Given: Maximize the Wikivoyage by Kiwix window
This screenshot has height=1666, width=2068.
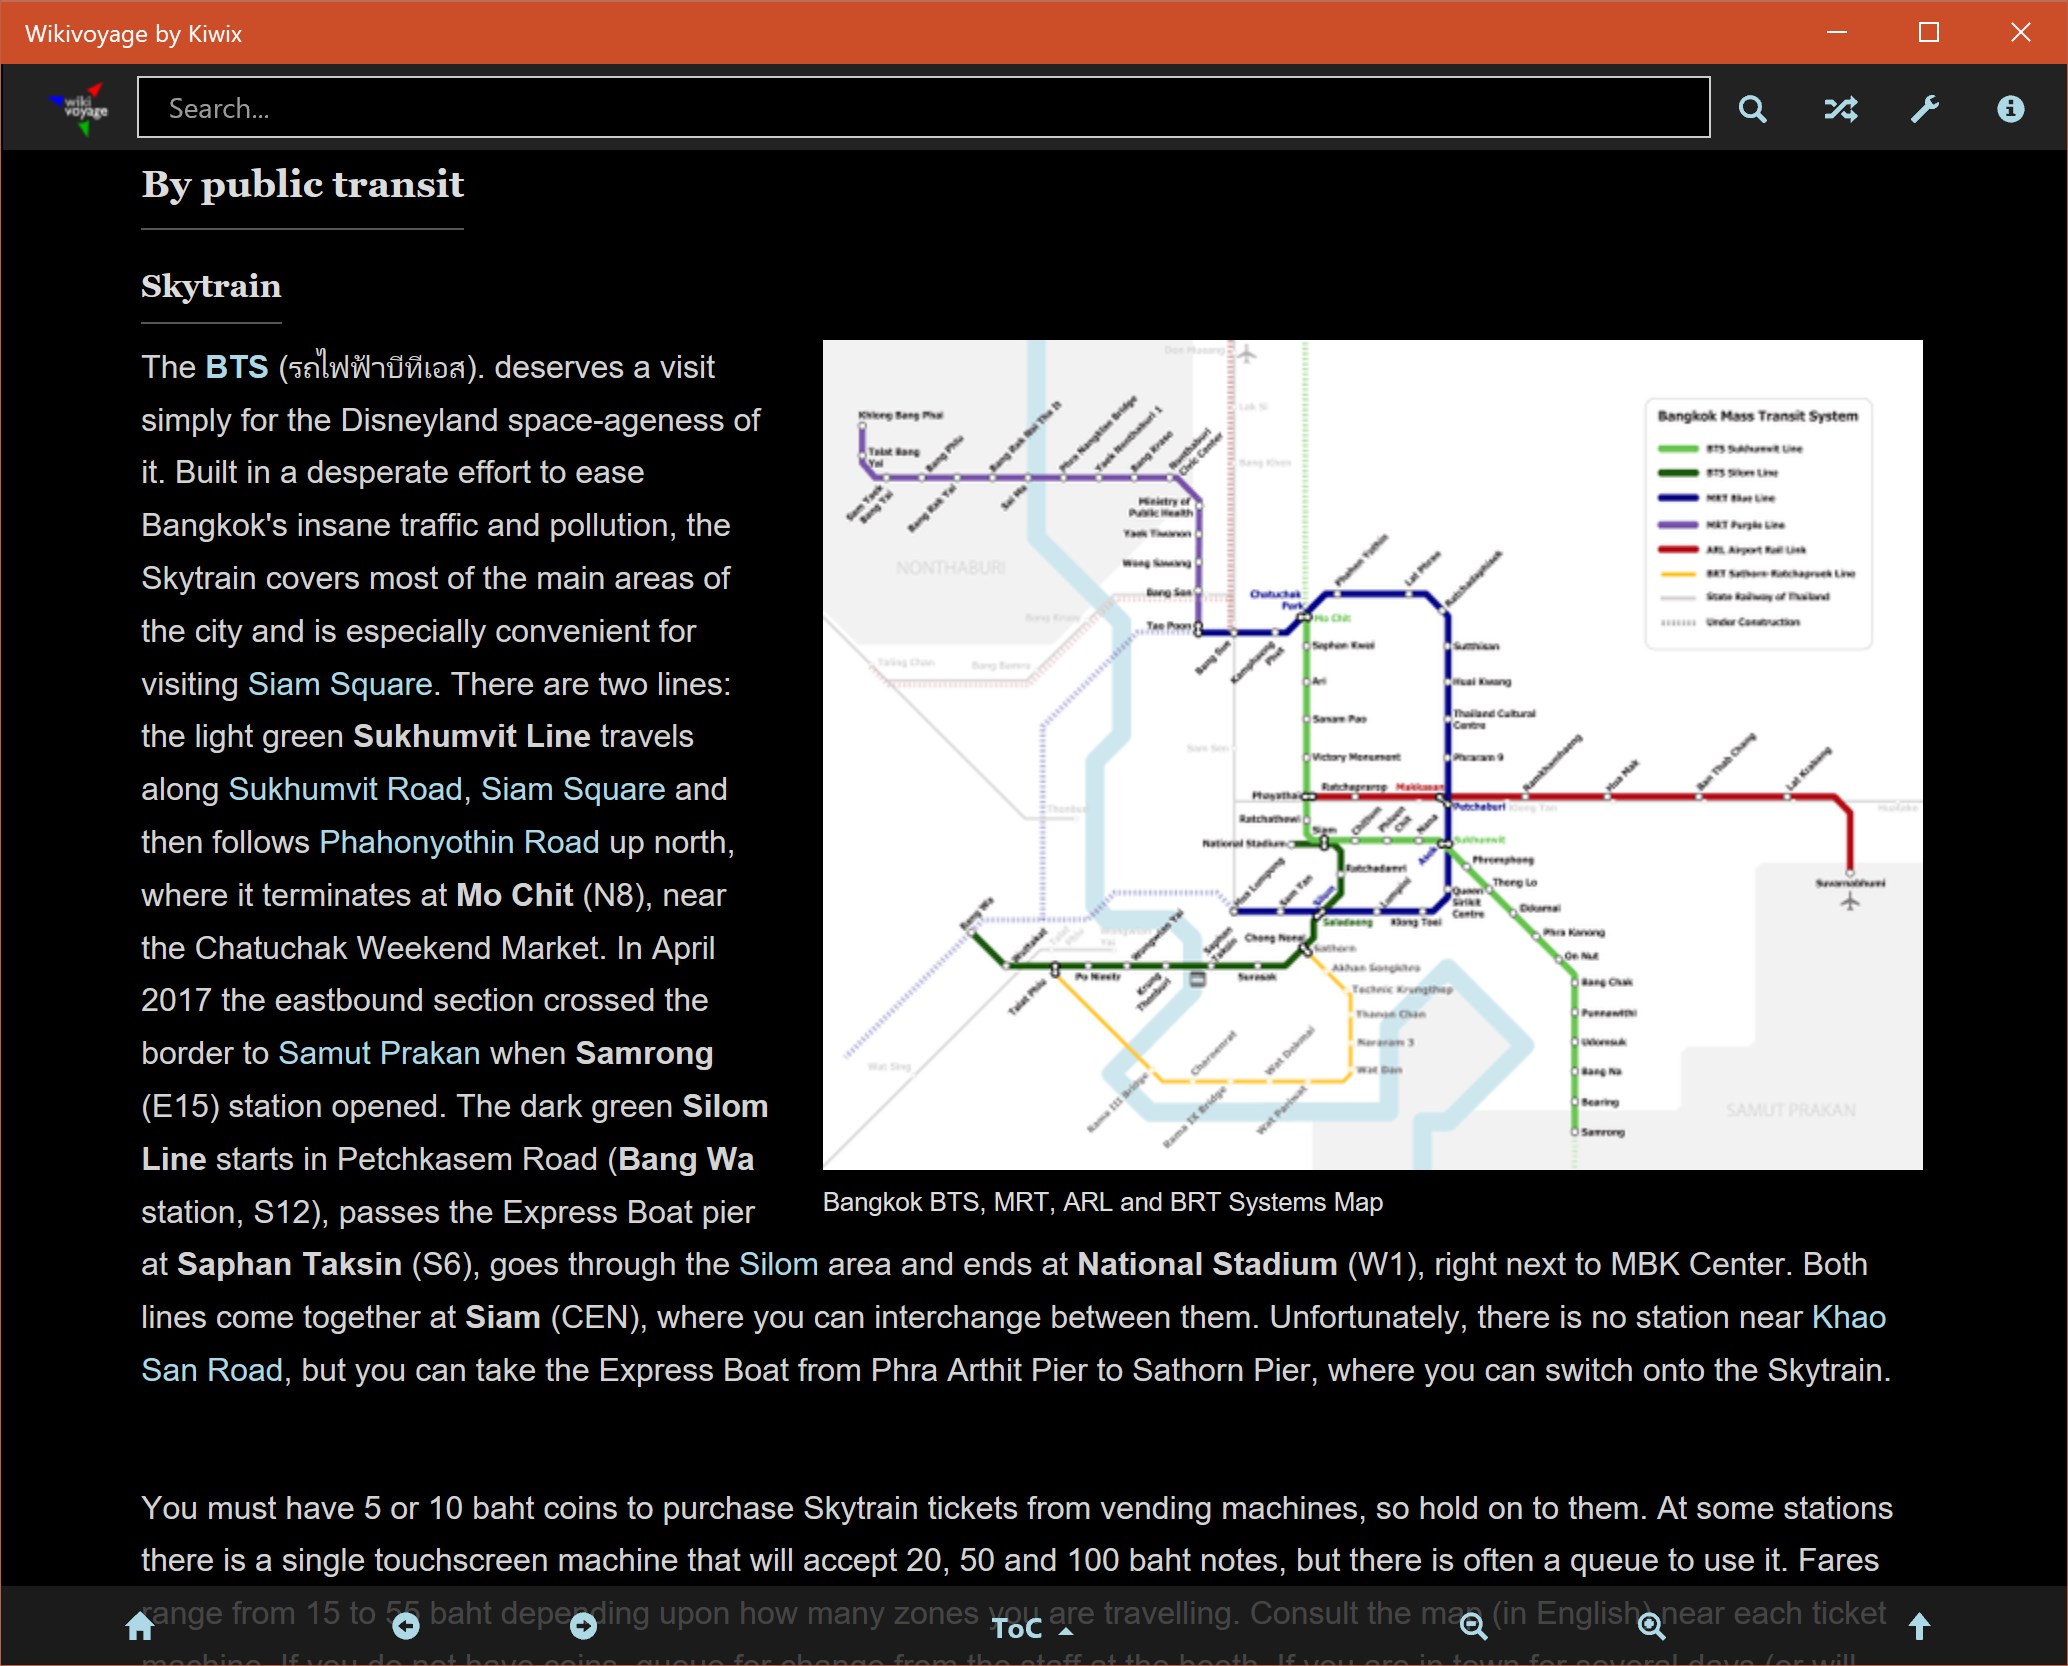Looking at the screenshot, I should tap(1929, 33).
